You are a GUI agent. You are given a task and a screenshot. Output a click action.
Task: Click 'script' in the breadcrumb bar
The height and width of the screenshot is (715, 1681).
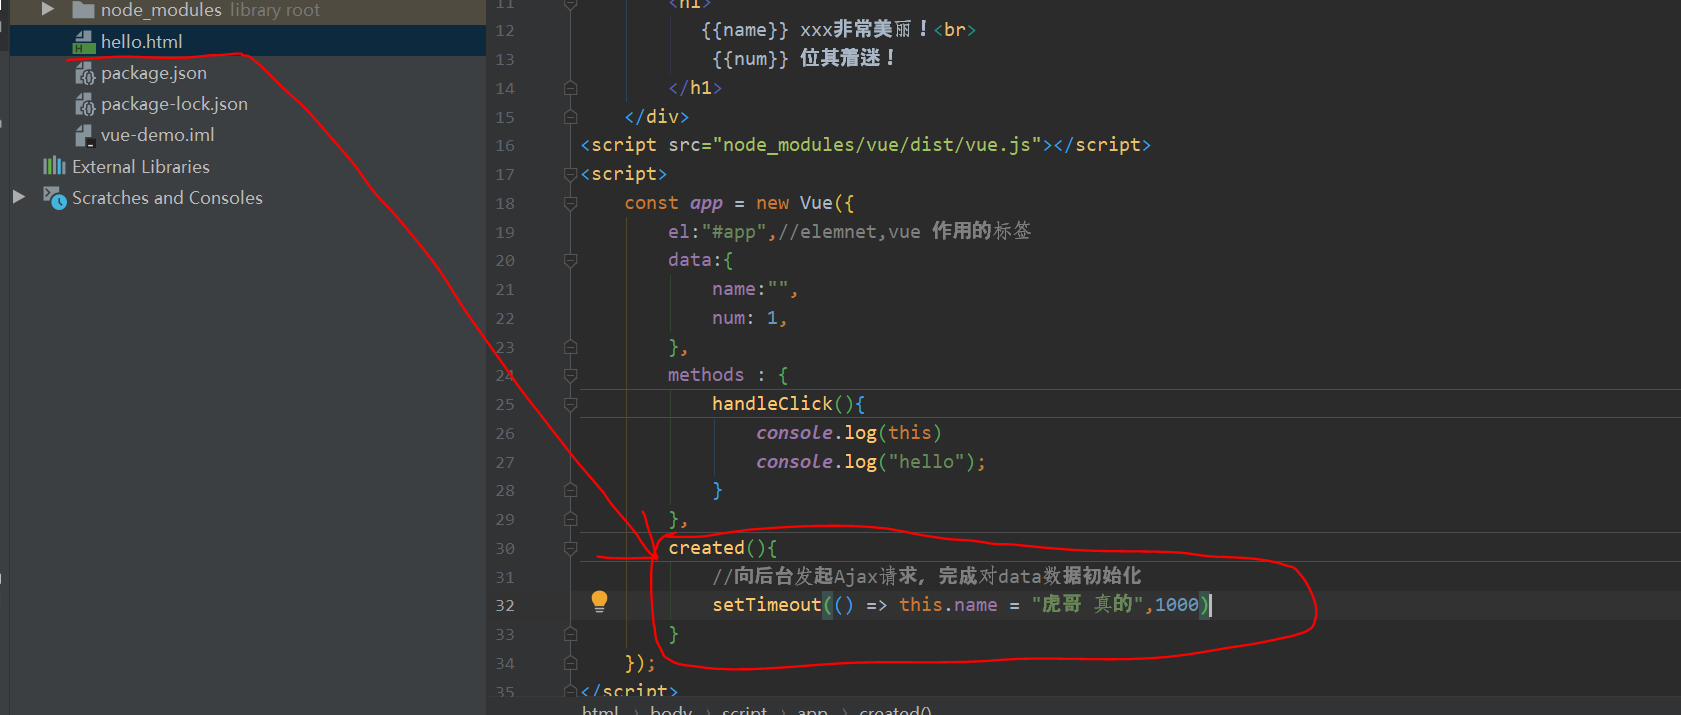pos(744,710)
